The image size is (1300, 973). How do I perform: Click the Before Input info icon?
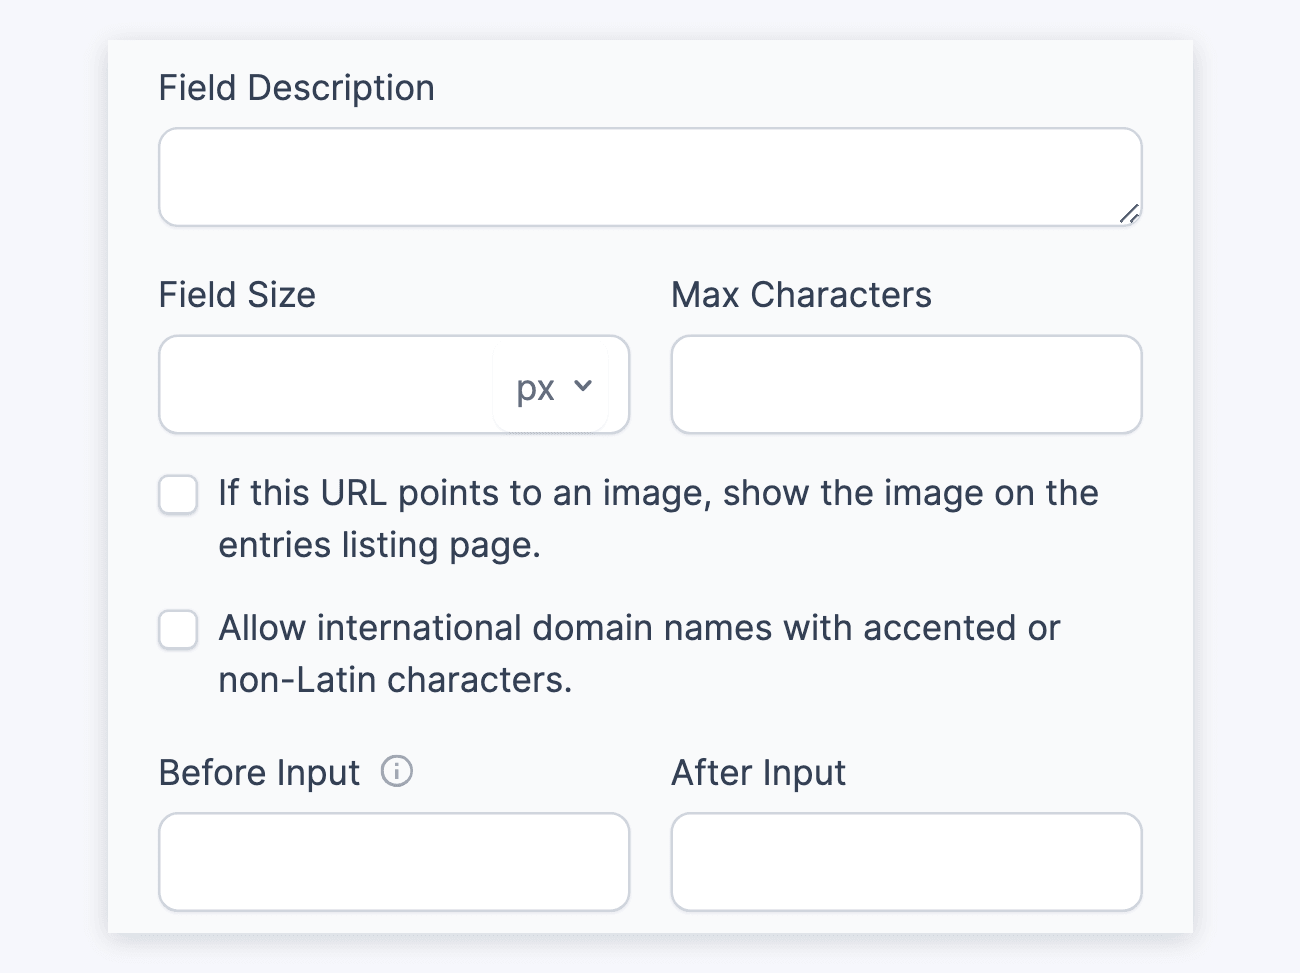coord(397,772)
